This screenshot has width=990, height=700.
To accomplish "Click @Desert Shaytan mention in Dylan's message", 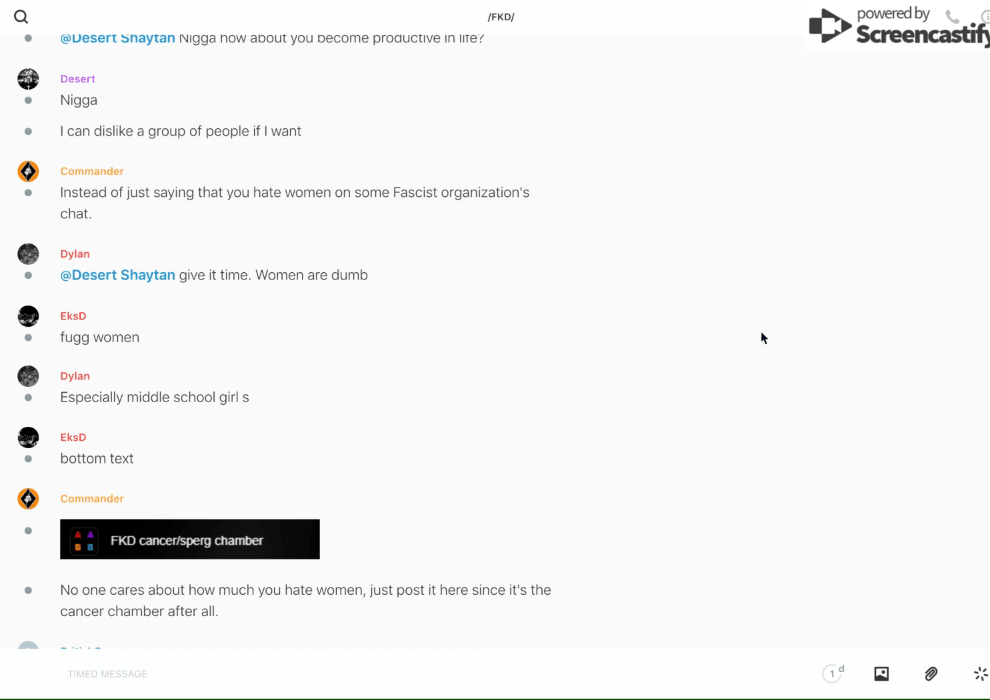I will [x=117, y=275].
